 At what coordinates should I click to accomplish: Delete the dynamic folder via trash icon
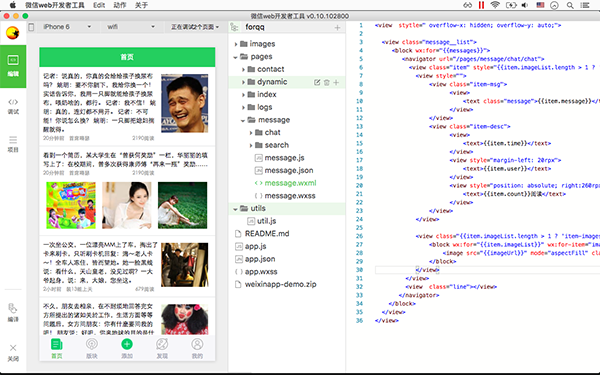click(x=326, y=82)
